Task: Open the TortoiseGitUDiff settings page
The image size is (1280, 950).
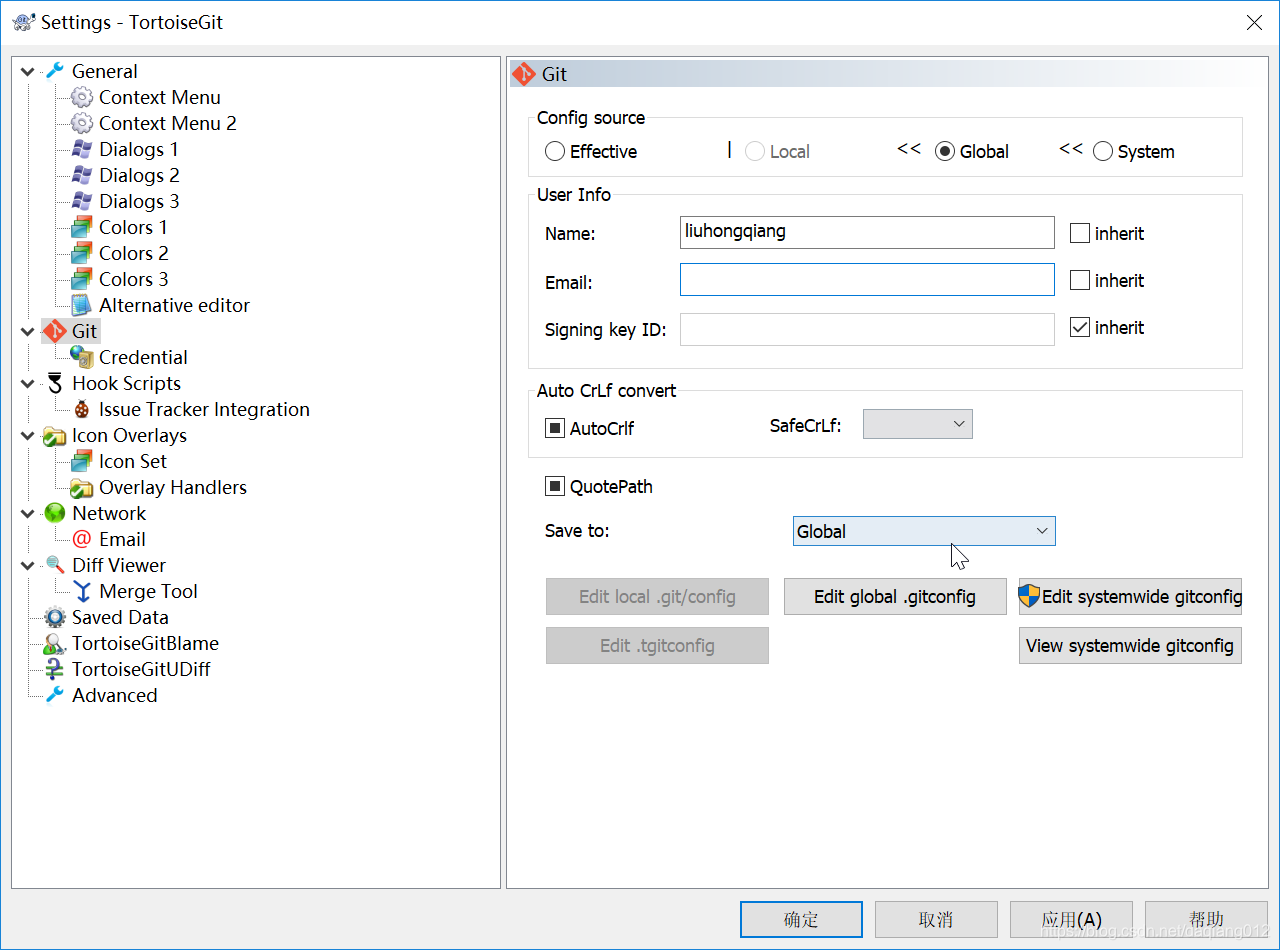Action: tap(141, 669)
